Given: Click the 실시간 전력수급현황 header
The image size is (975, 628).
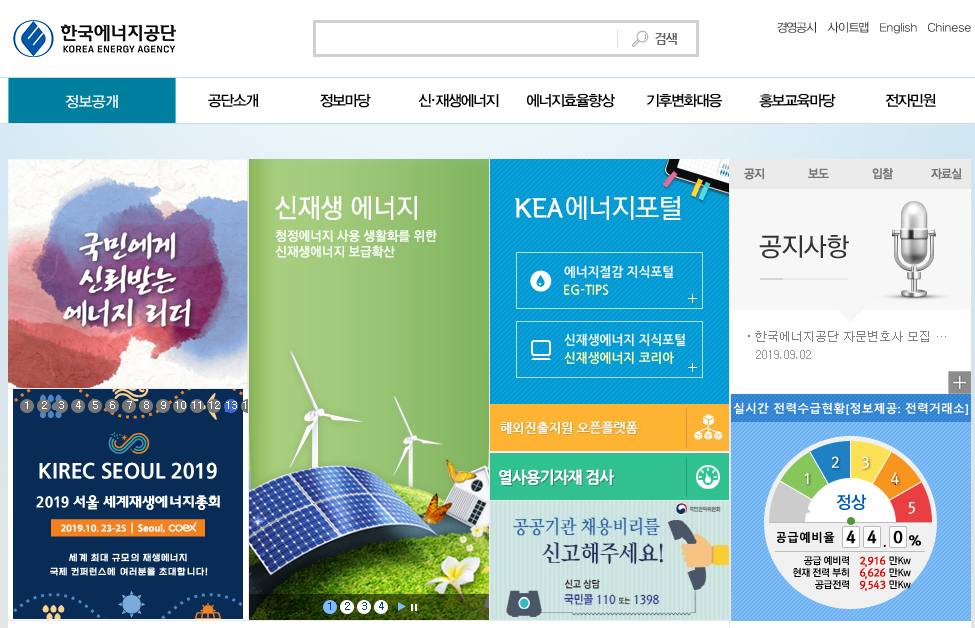Looking at the screenshot, I should pos(851,408).
